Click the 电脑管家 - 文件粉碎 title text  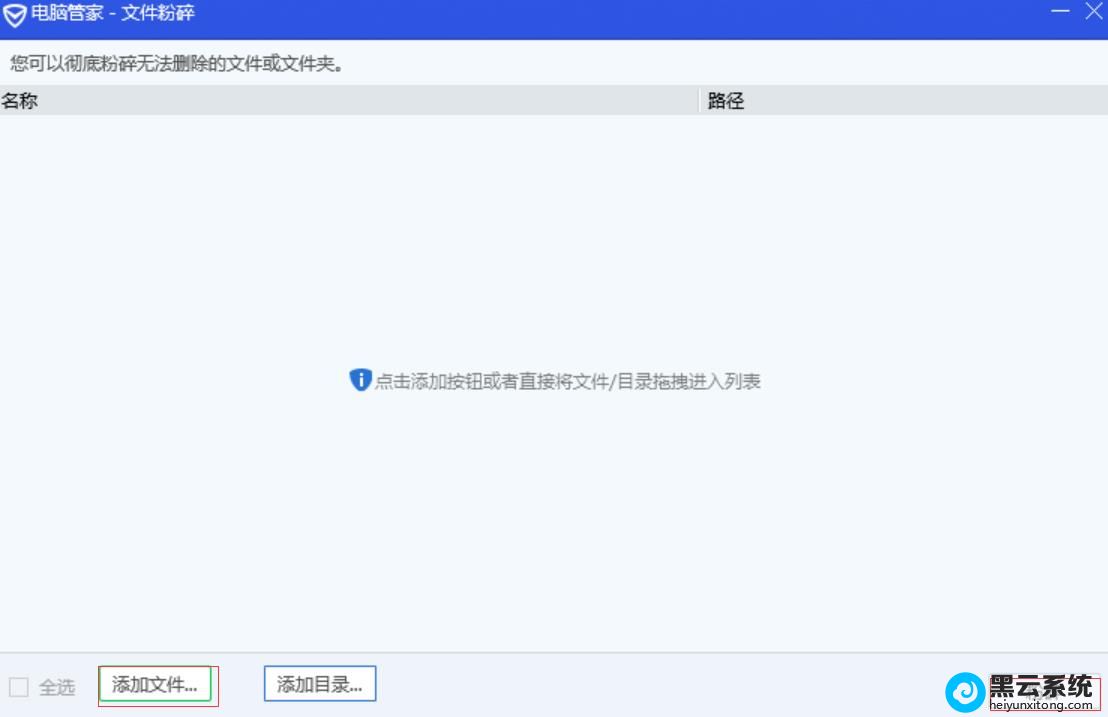pos(113,15)
